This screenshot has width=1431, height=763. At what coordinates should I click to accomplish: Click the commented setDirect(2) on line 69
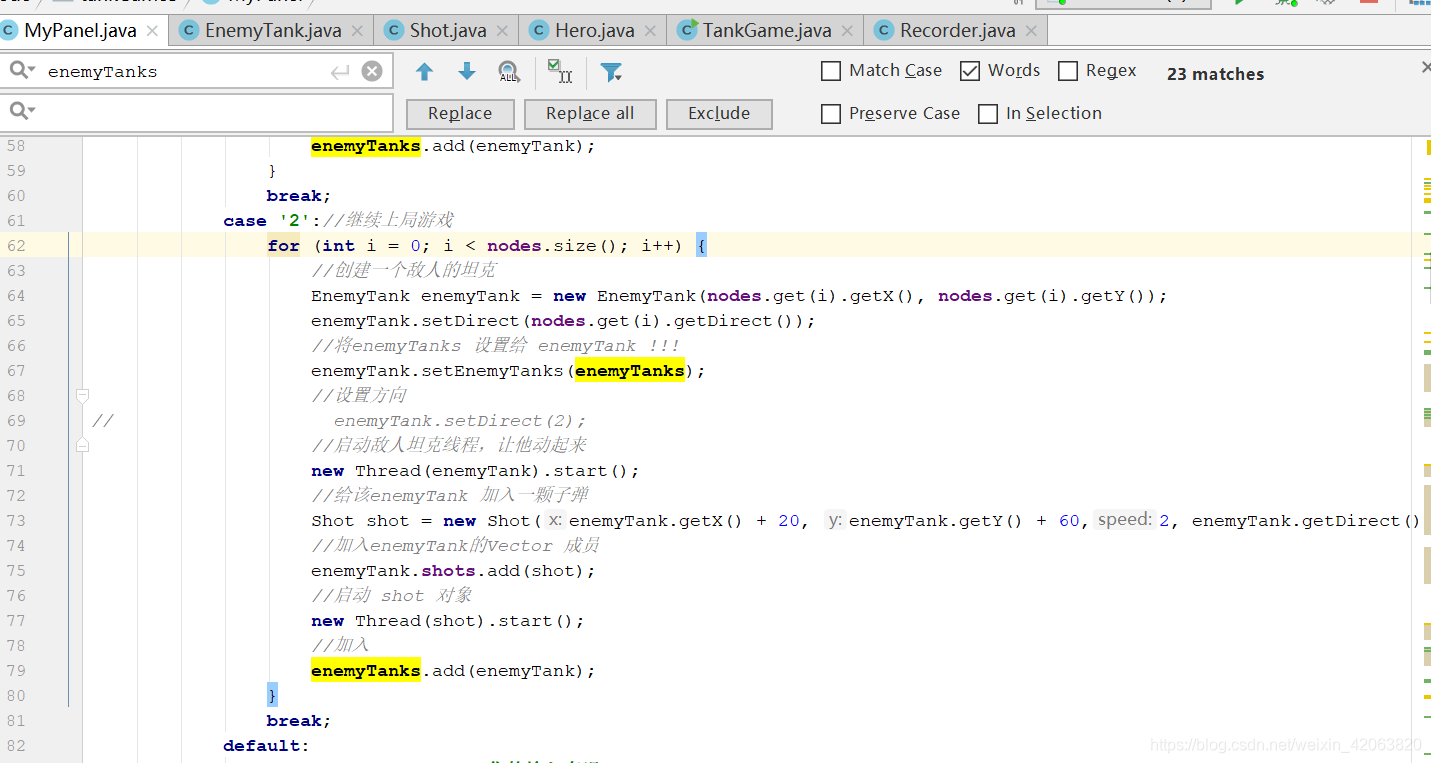[460, 421]
